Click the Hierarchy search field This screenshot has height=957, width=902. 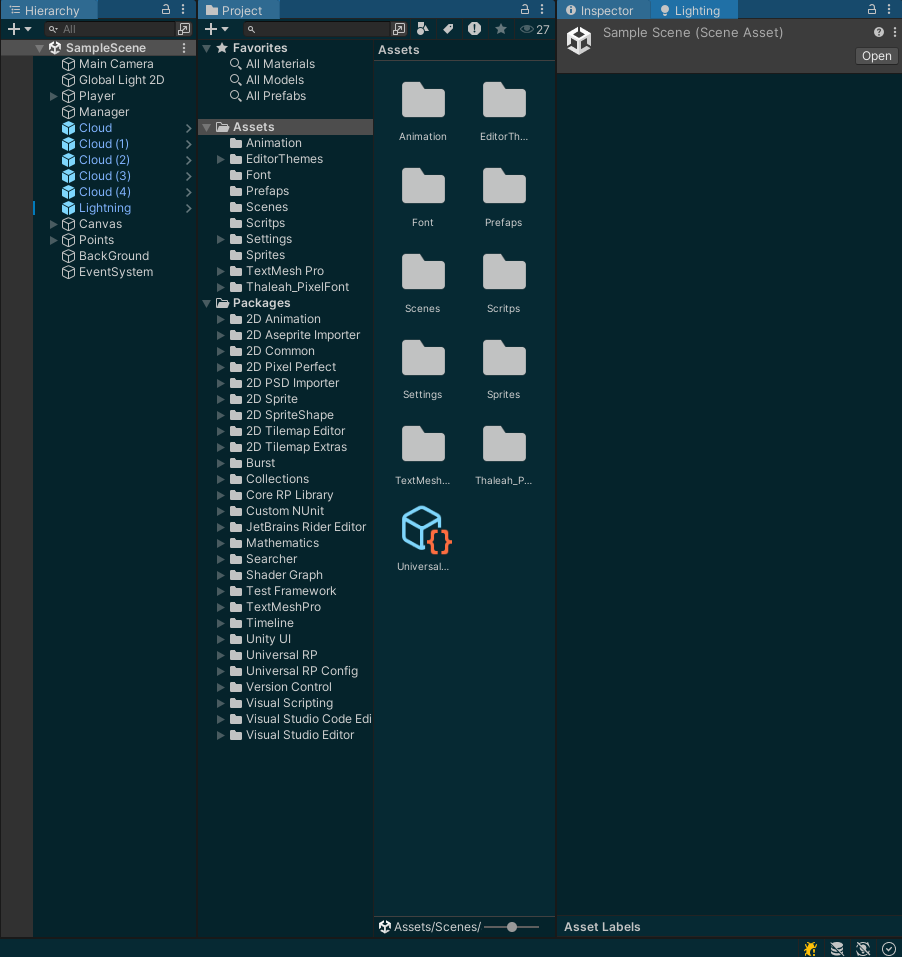[110, 29]
